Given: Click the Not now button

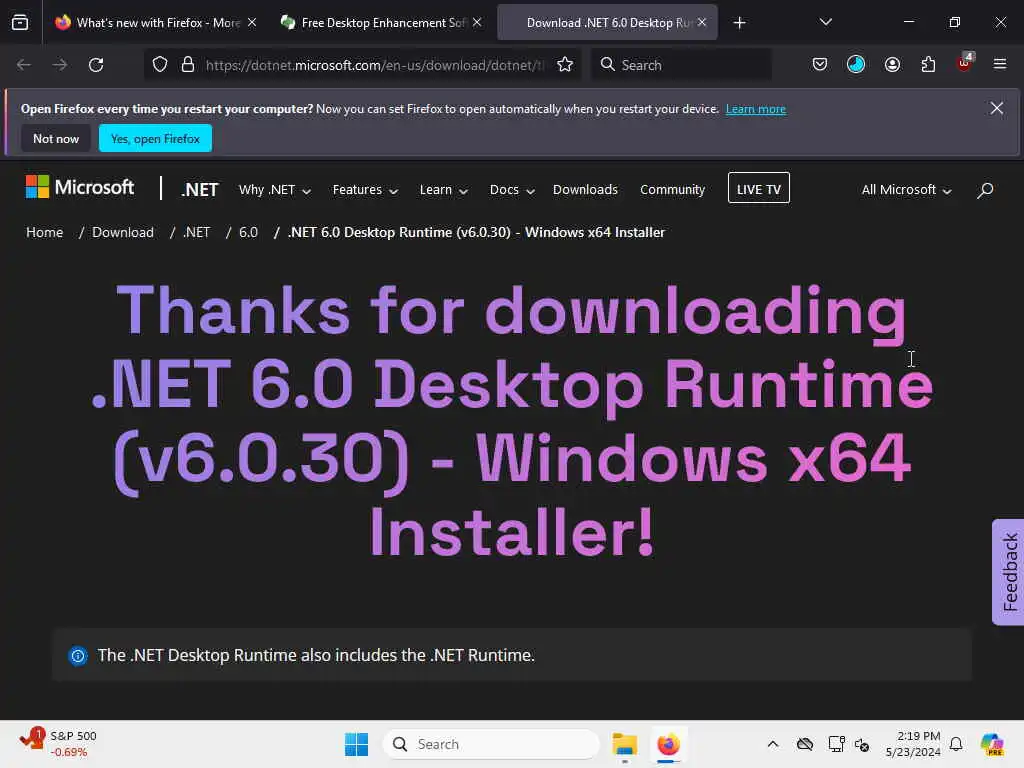Looking at the screenshot, I should tap(56, 138).
